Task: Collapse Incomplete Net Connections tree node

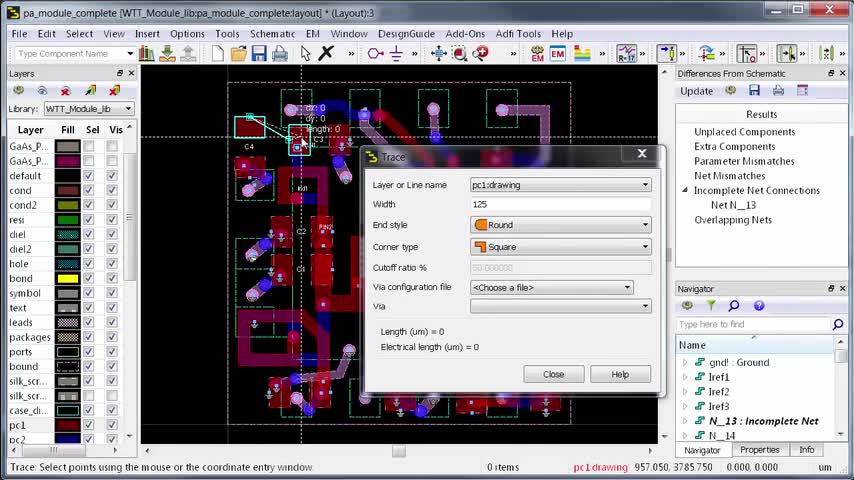Action: (x=685, y=190)
